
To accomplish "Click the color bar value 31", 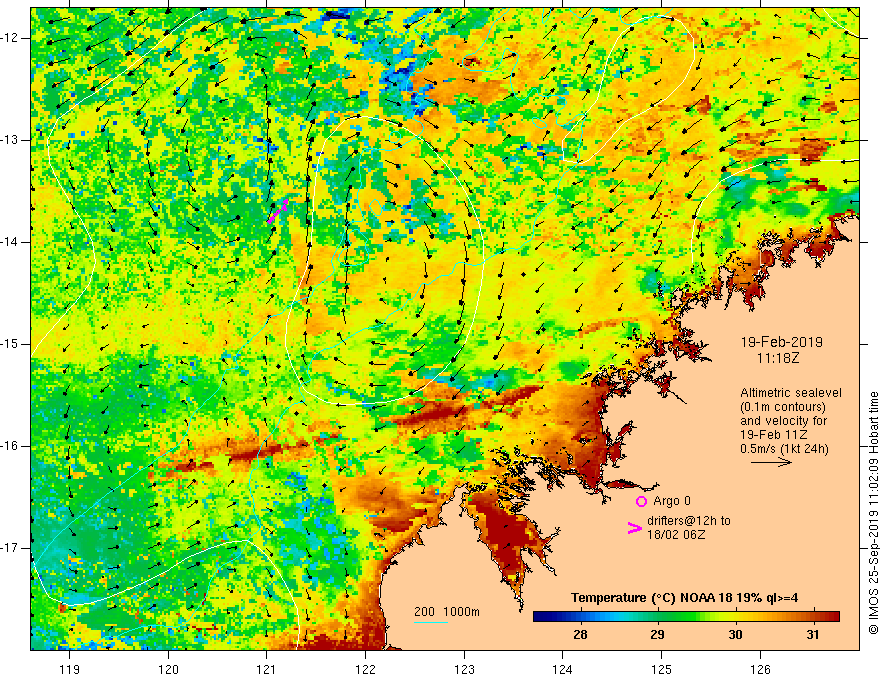I will coord(812,635).
